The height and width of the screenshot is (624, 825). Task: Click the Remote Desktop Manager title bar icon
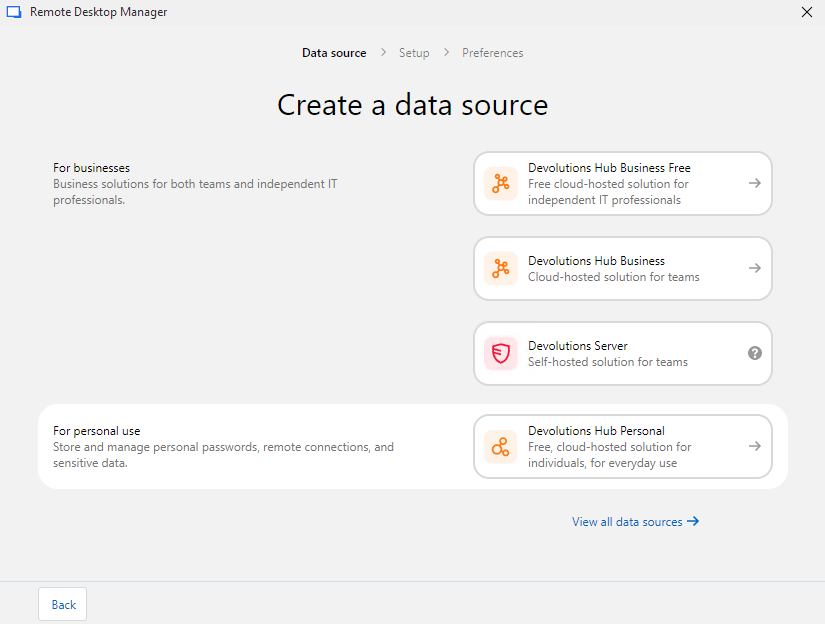(14, 13)
